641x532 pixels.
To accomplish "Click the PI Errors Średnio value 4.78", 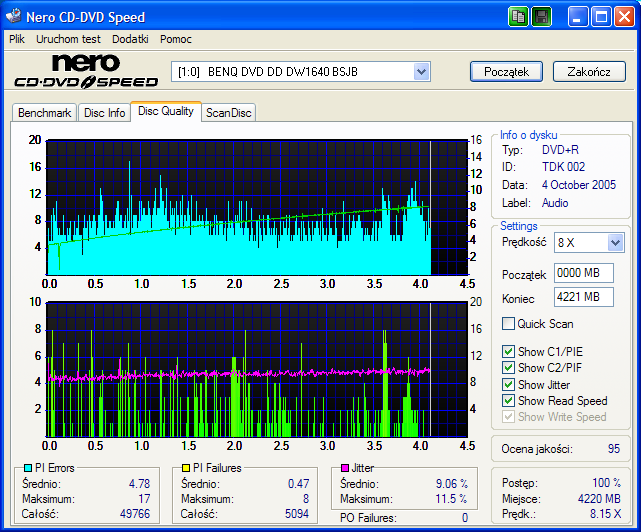I will pyautogui.click(x=139, y=484).
